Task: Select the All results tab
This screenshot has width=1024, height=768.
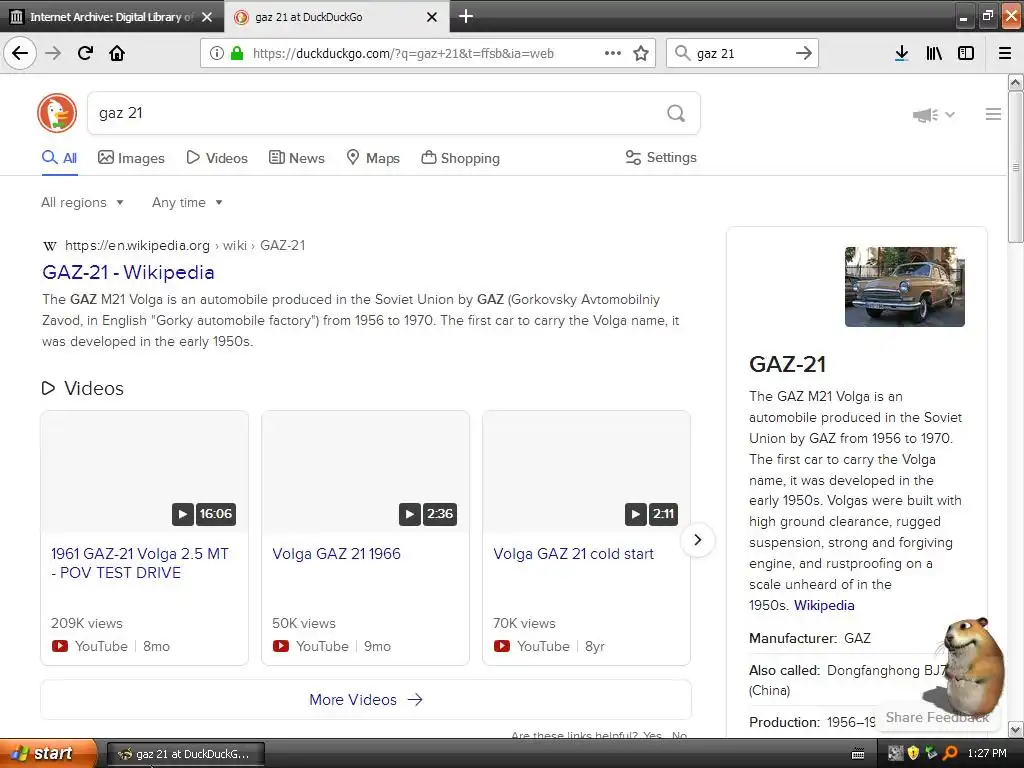Action: (59, 158)
